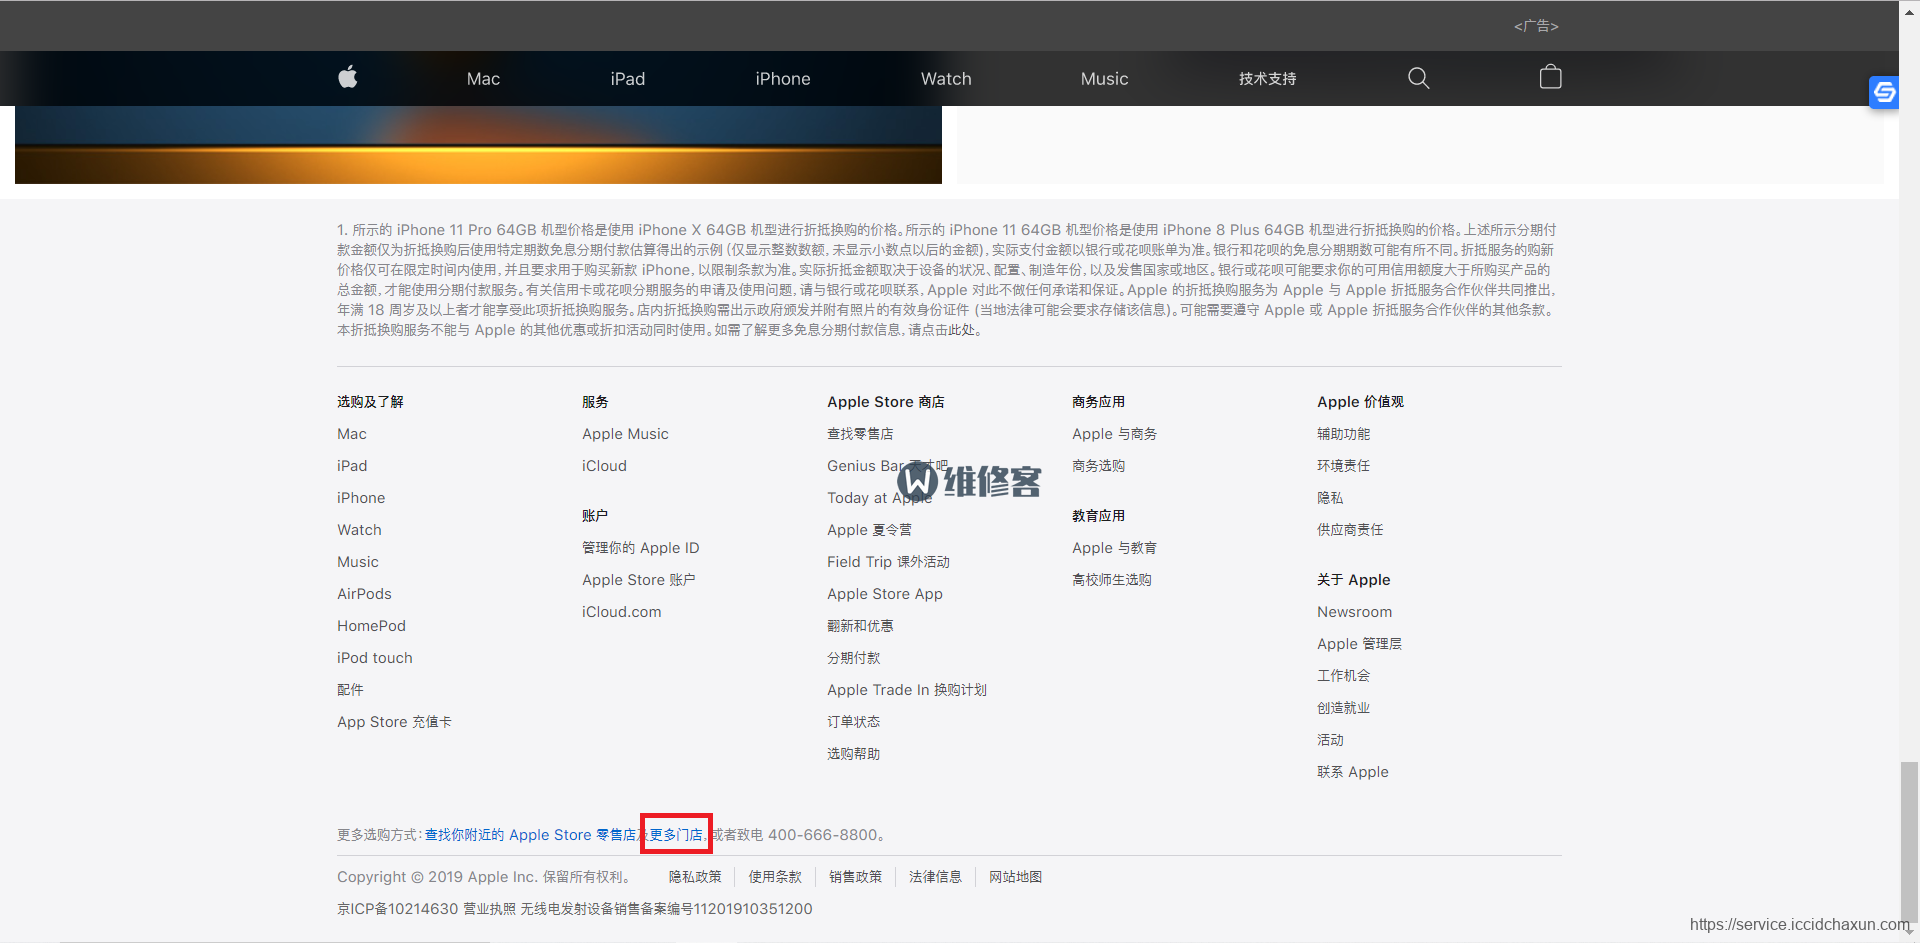
Task: Open Apple Store 账户 link
Action: tap(638, 580)
